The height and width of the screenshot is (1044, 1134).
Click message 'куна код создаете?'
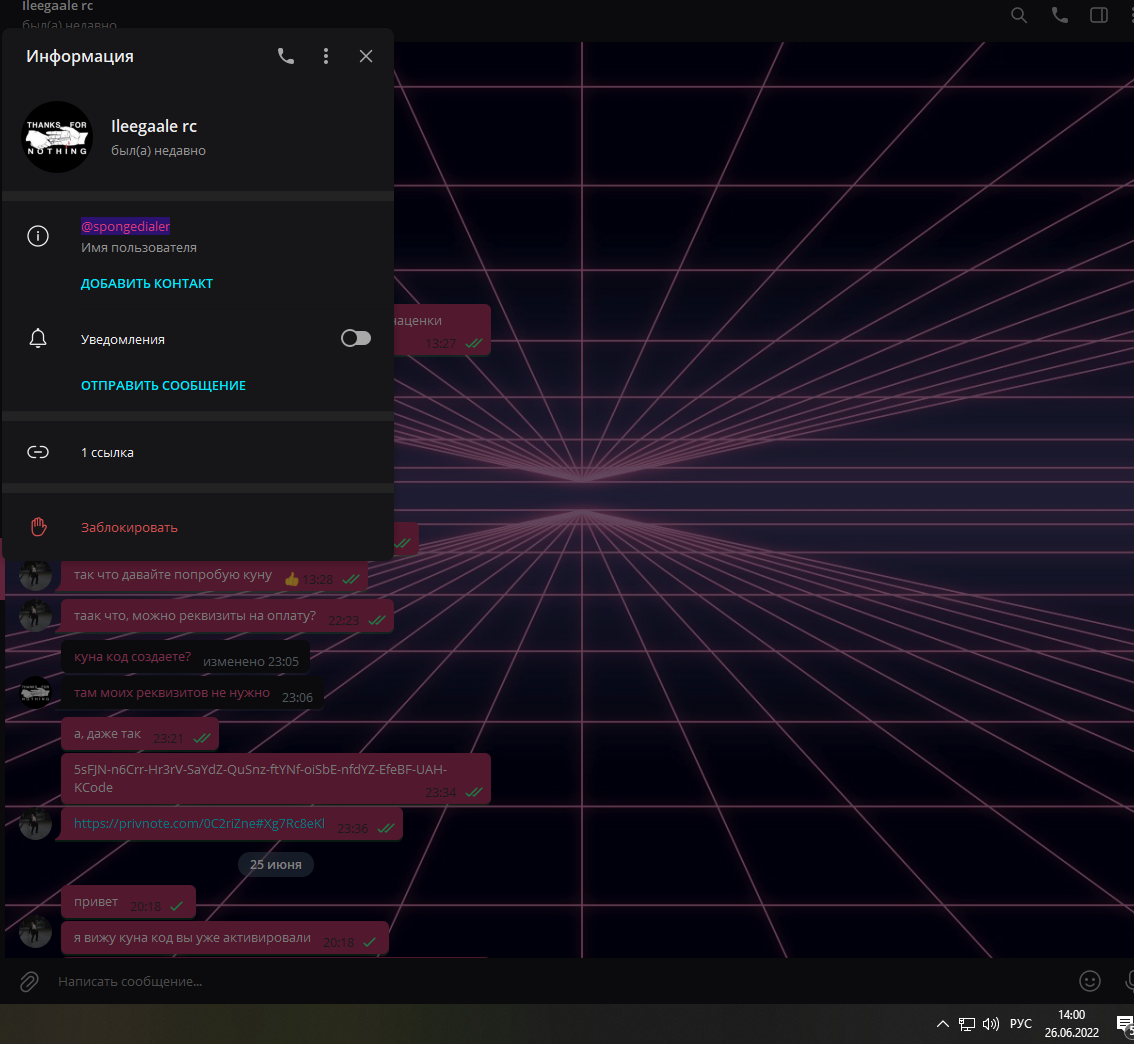click(185, 656)
